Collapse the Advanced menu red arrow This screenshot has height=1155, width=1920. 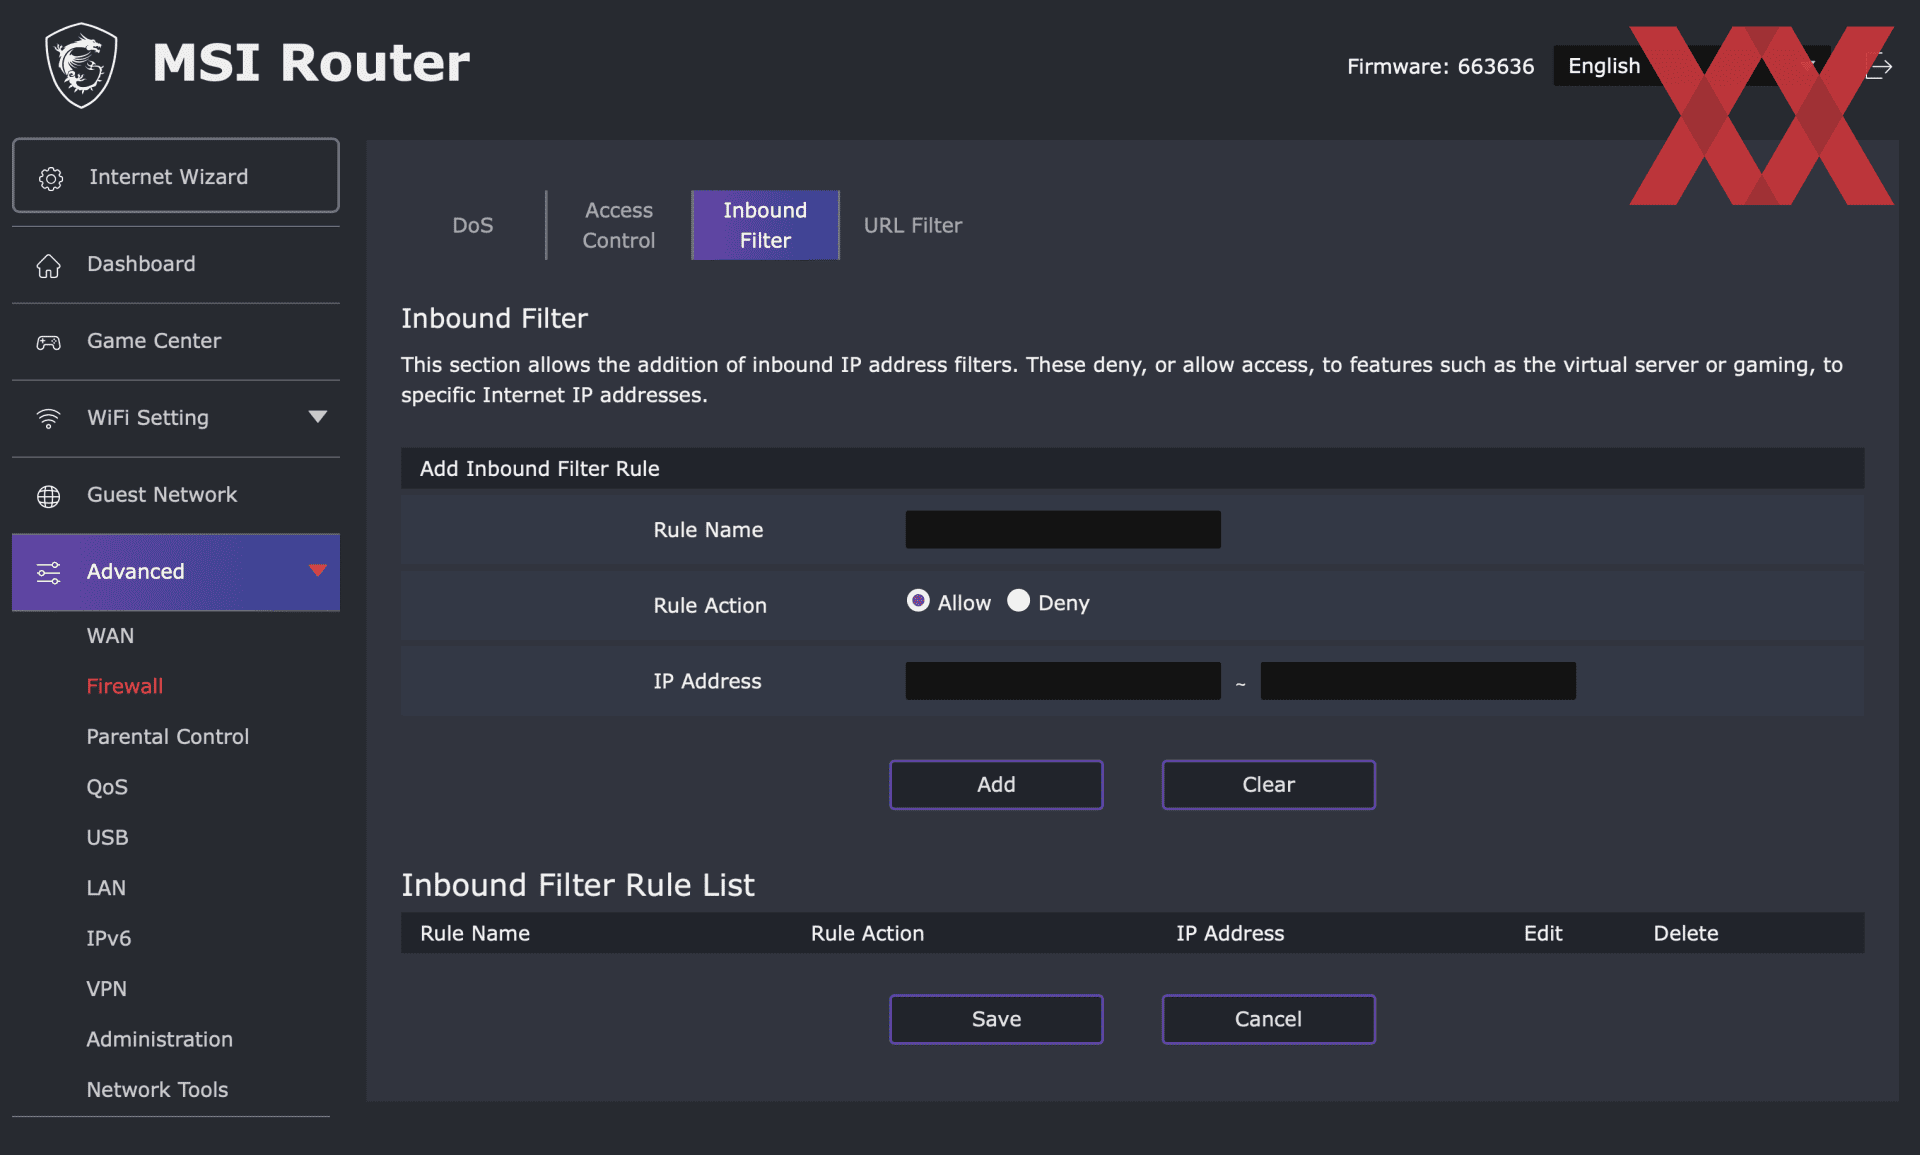pyautogui.click(x=318, y=570)
